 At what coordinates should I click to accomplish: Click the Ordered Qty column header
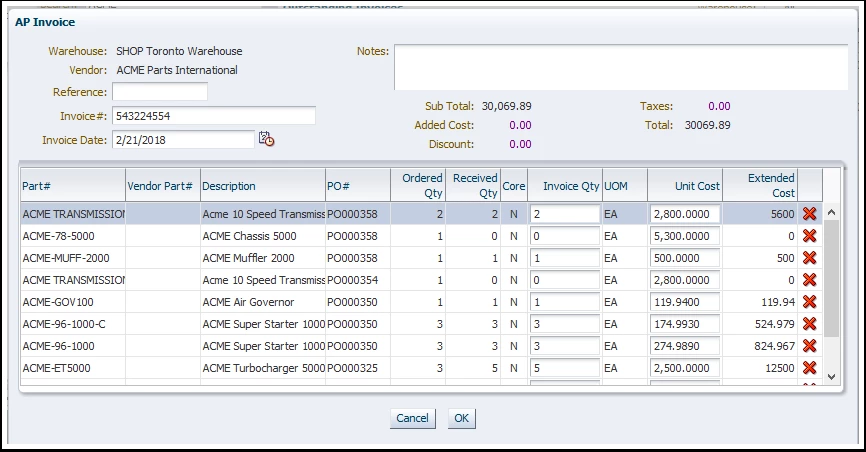418,186
